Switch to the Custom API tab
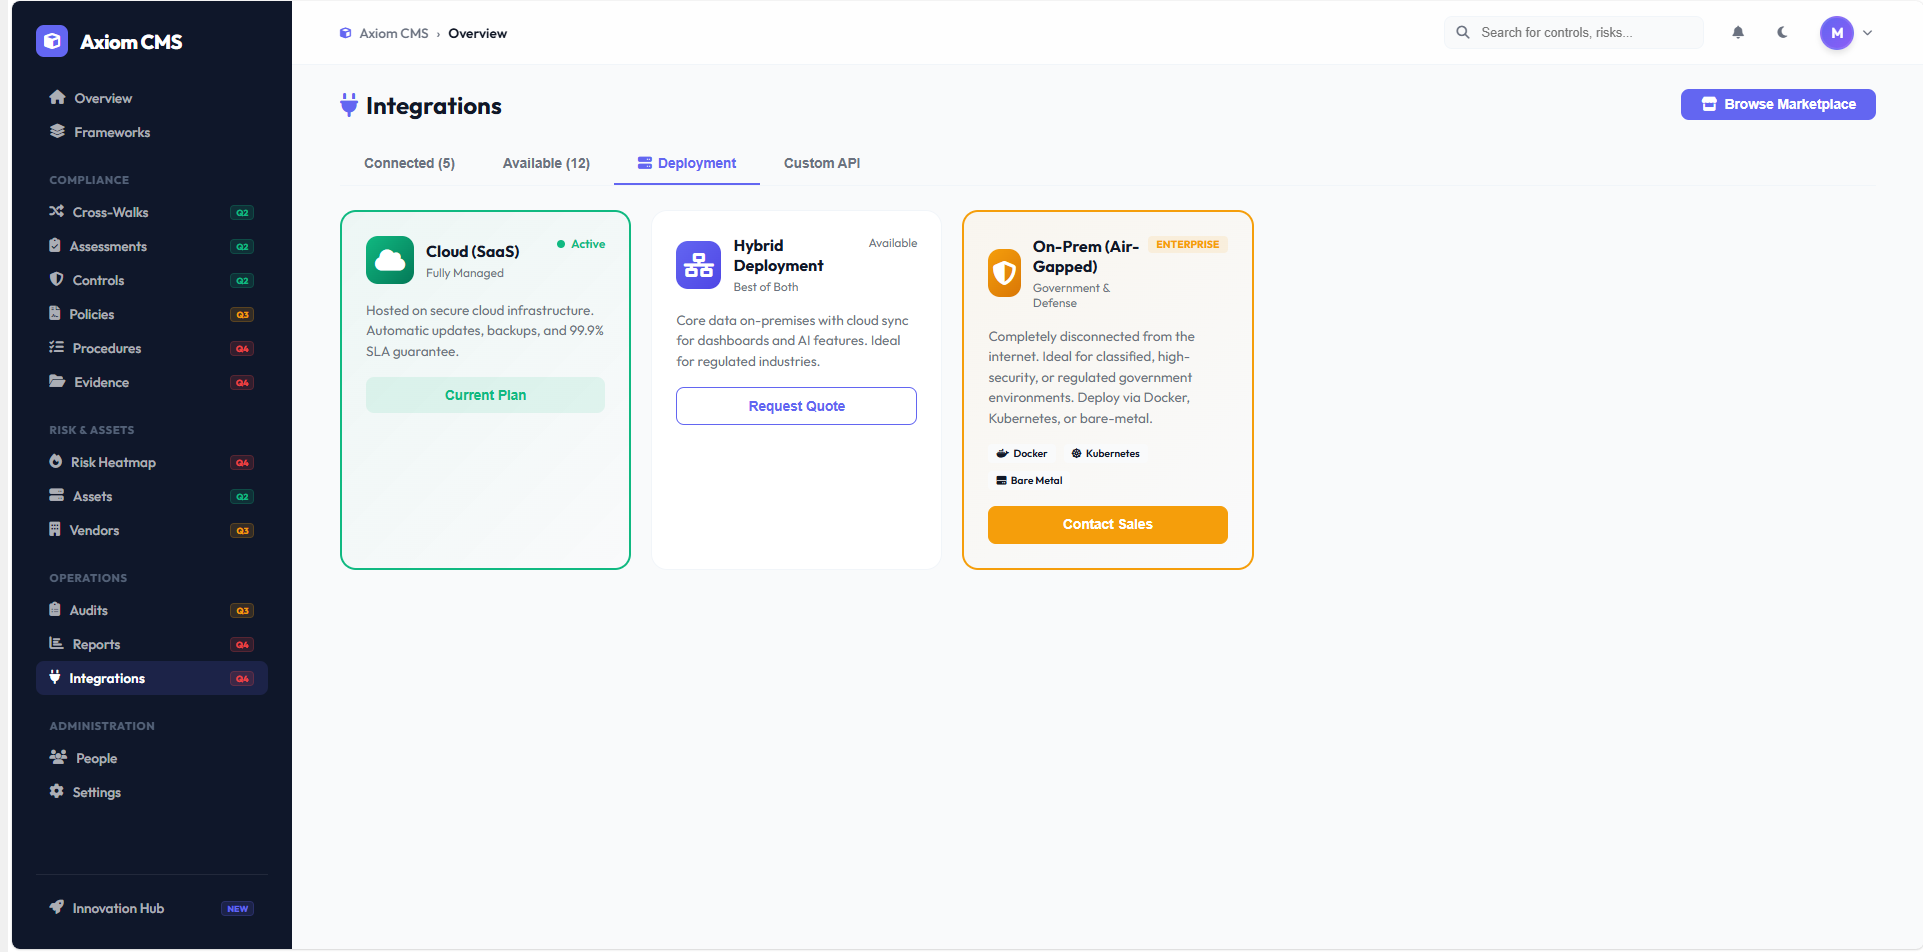This screenshot has width=1923, height=952. click(821, 163)
